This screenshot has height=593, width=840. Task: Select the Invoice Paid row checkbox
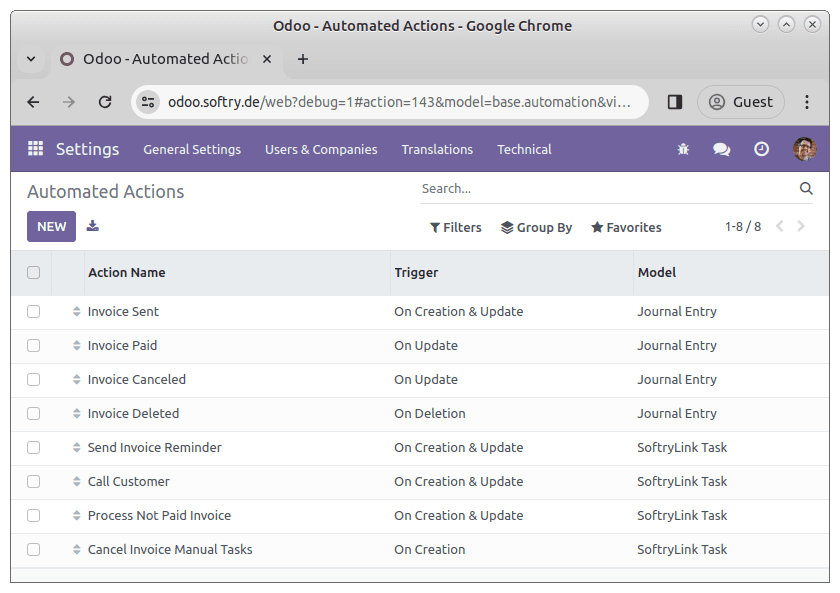point(33,346)
